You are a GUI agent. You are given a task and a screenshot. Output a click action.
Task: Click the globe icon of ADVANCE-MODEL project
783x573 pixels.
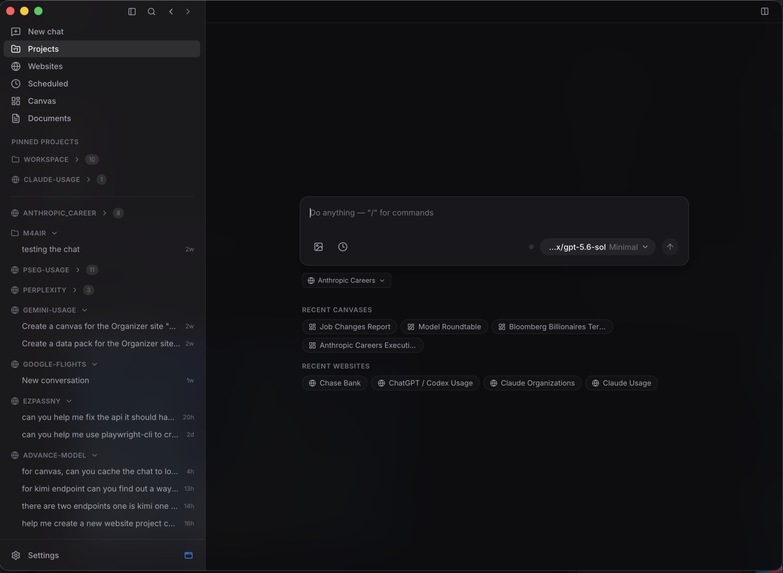point(15,455)
